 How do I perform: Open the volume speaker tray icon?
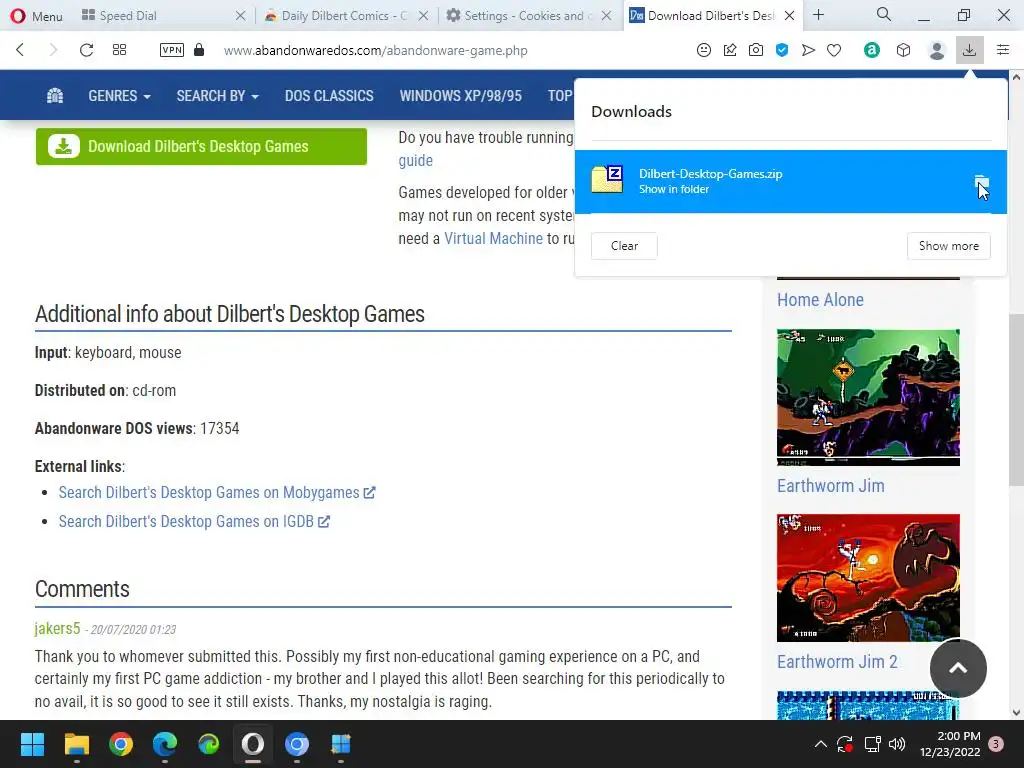897,744
